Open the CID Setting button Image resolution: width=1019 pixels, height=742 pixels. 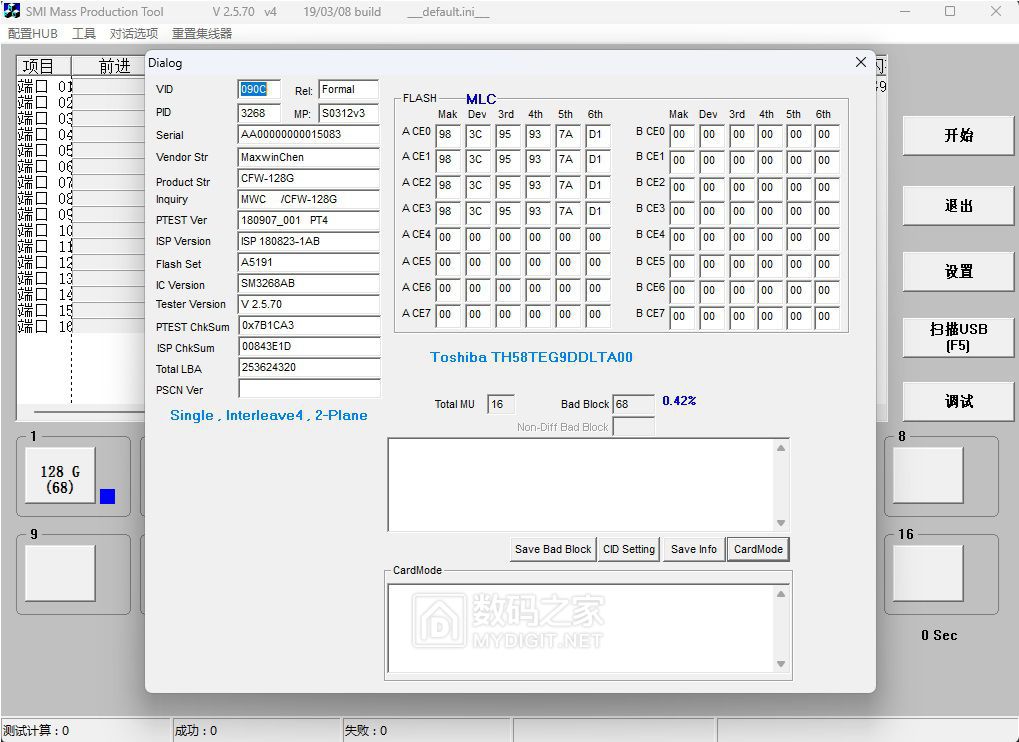click(629, 549)
